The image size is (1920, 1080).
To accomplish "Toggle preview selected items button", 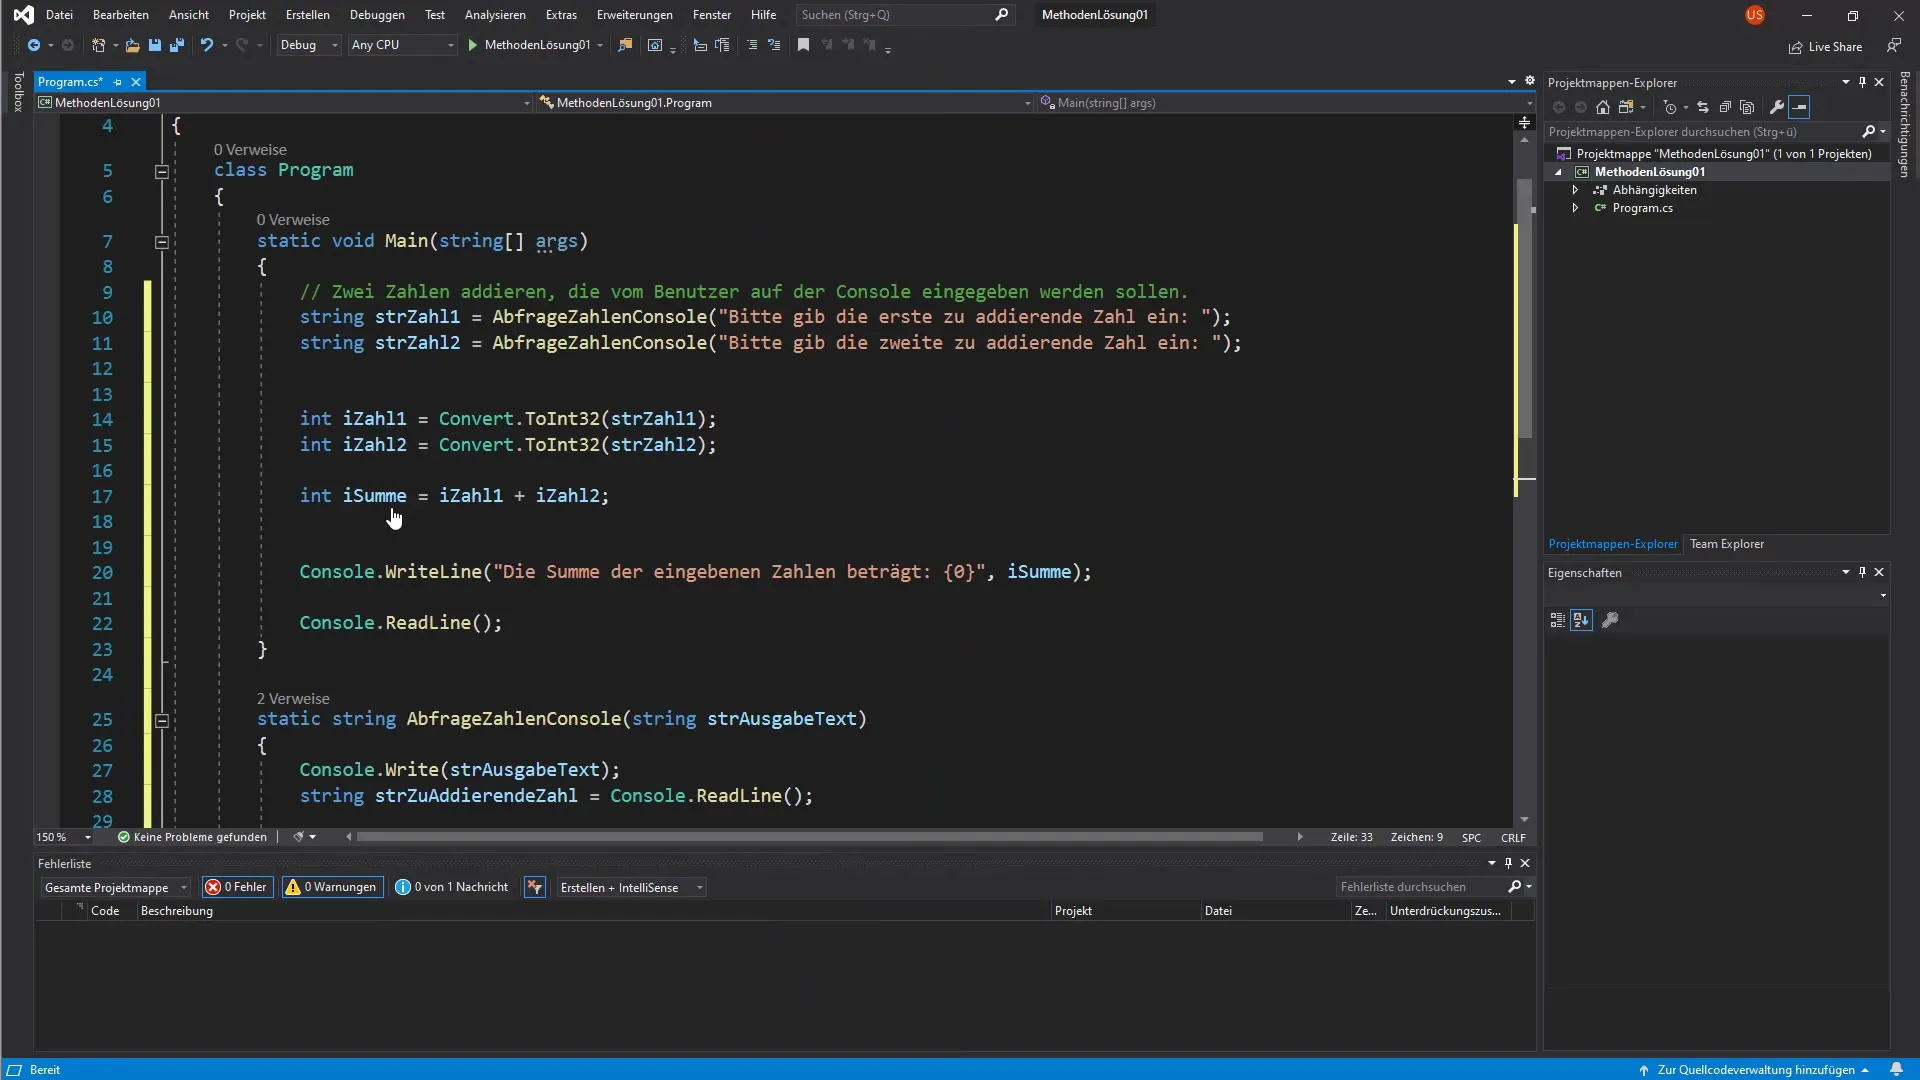I will click(x=1799, y=107).
